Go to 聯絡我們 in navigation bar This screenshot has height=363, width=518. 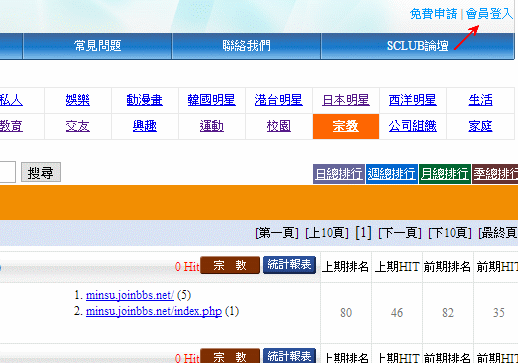[x=246, y=46]
